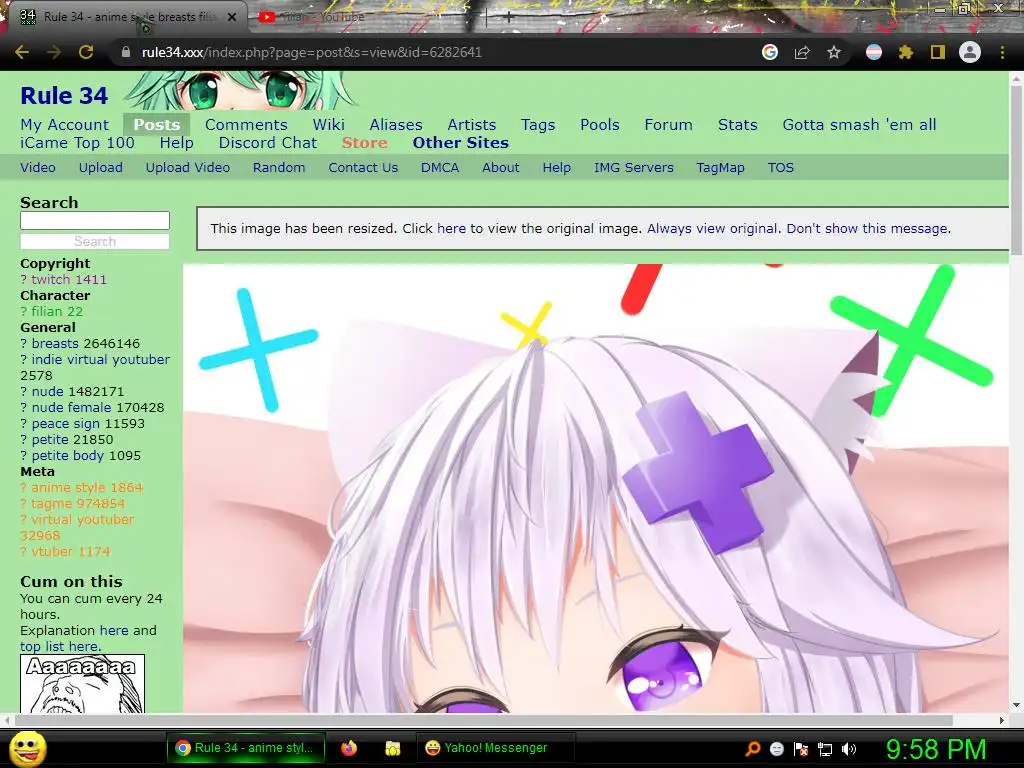
Task: Open the Wiki page
Action: point(328,125)
